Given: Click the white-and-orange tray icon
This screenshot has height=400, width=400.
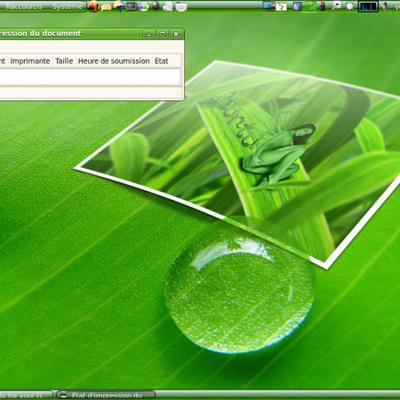Looking at the screenshot, I should (281, 6).
